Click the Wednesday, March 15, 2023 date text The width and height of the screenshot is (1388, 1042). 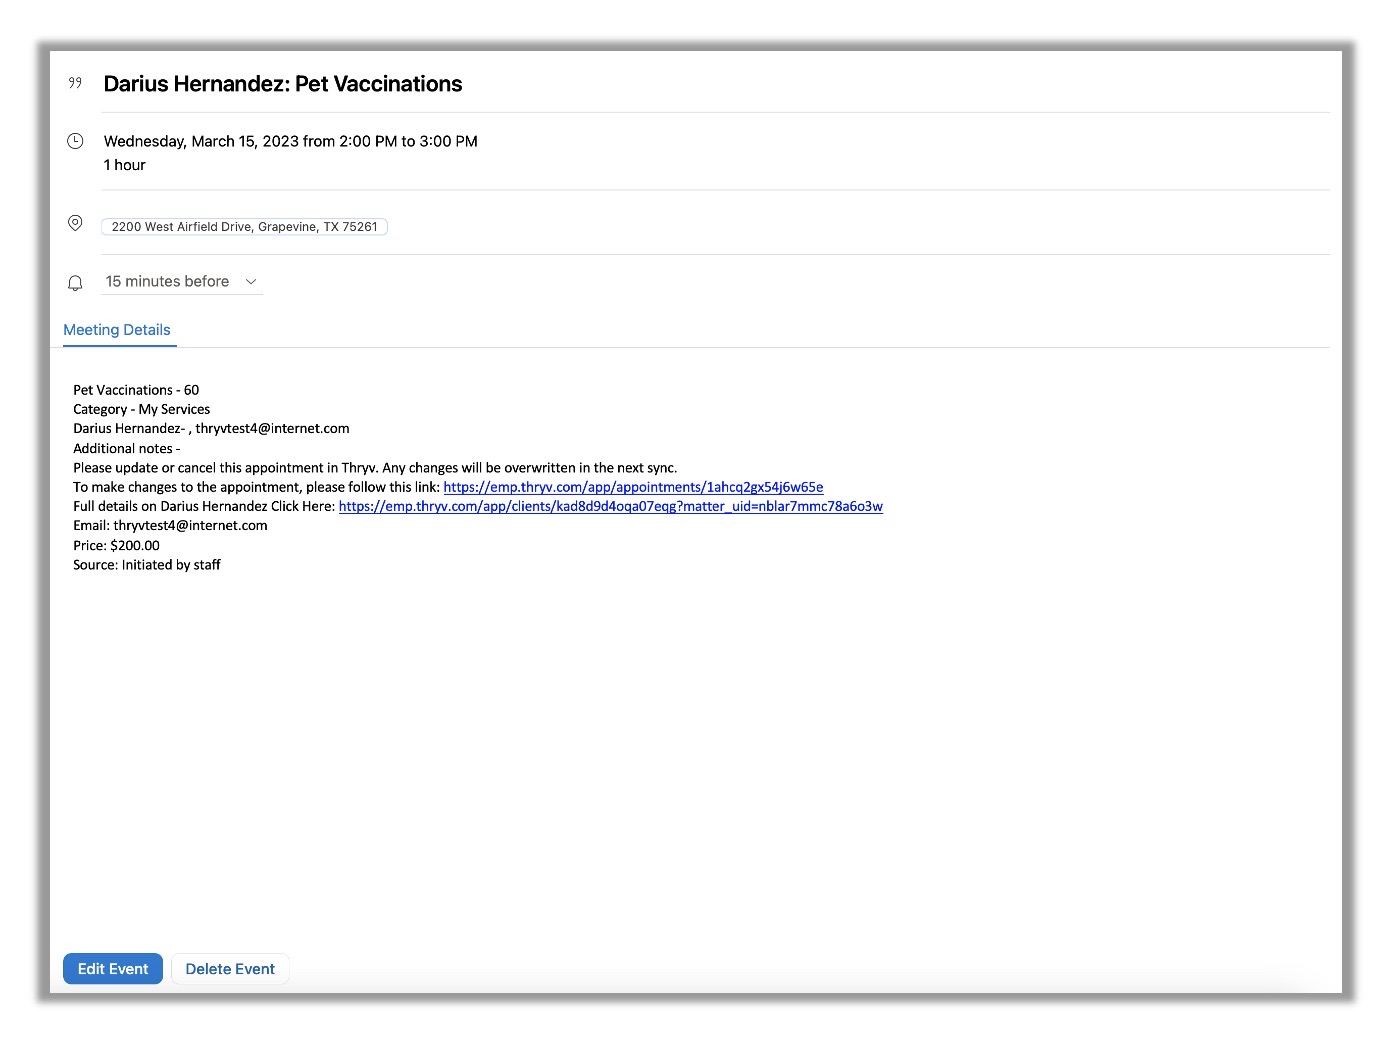click(291, 141)
